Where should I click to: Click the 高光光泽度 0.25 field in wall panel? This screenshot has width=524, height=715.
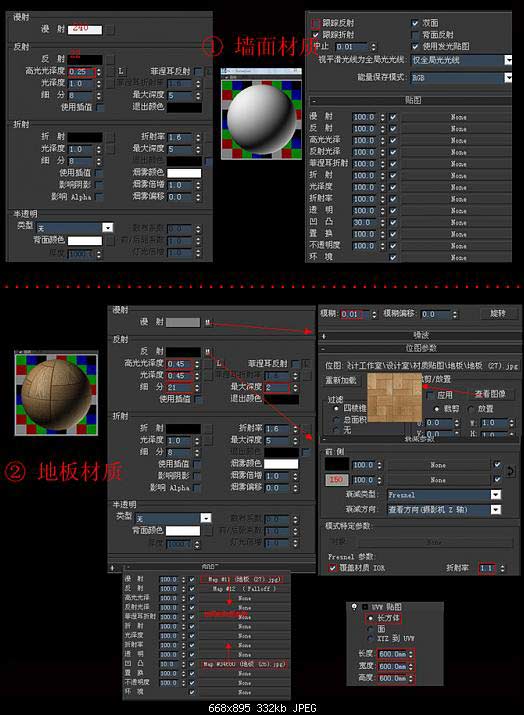pos(81,72)
